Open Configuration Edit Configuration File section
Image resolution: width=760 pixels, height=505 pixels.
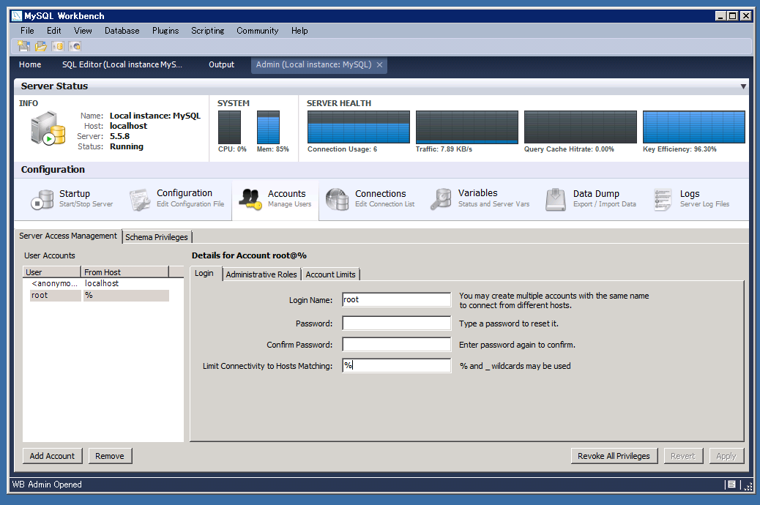(x=177, y=199)
